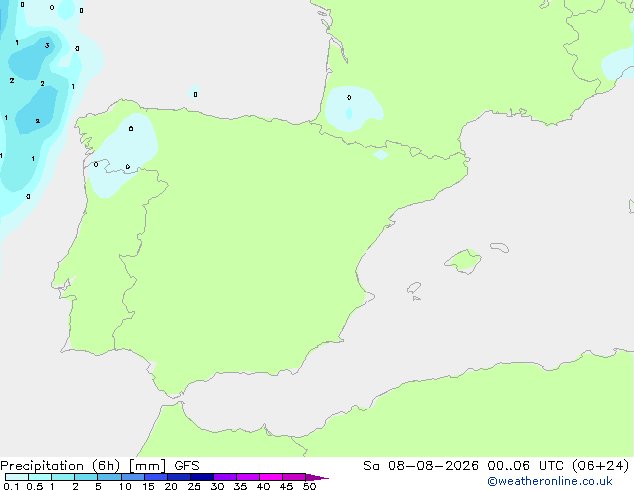Click the legend label '0.1'

(x=11, y=486)
